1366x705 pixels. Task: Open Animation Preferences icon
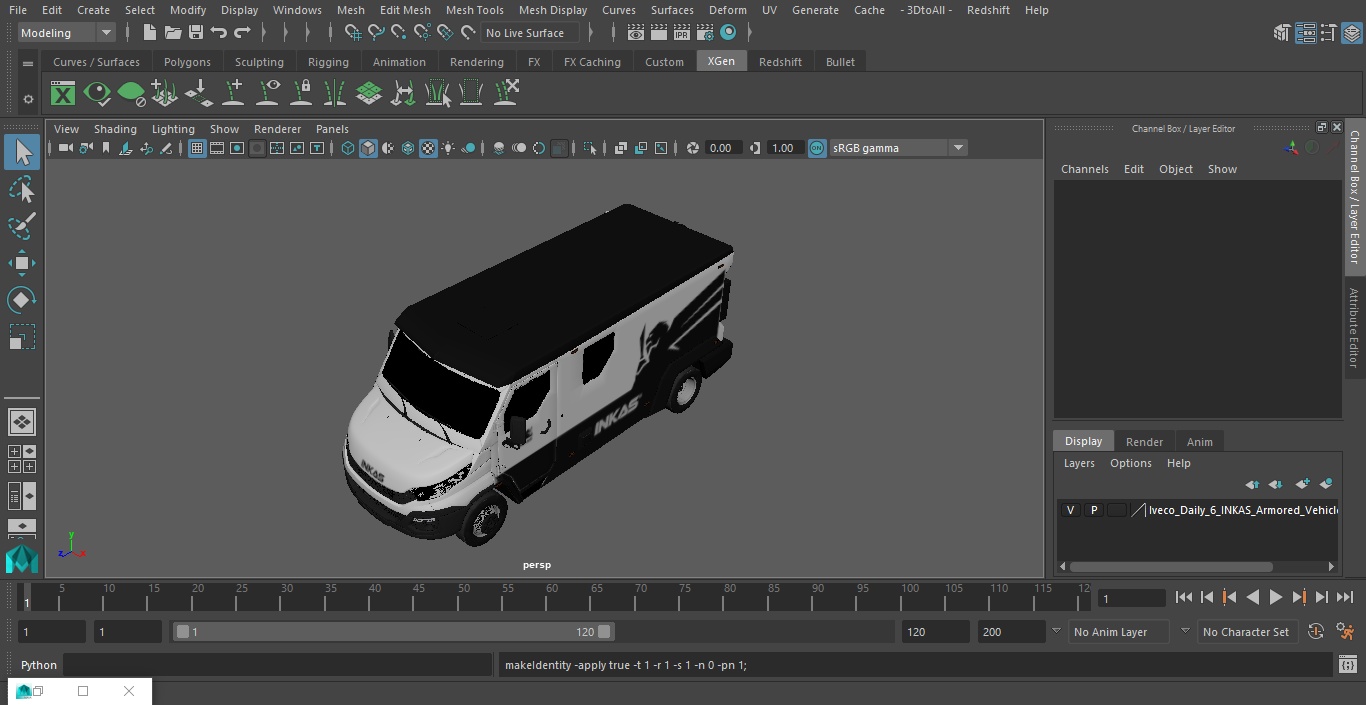(1345, 632)
